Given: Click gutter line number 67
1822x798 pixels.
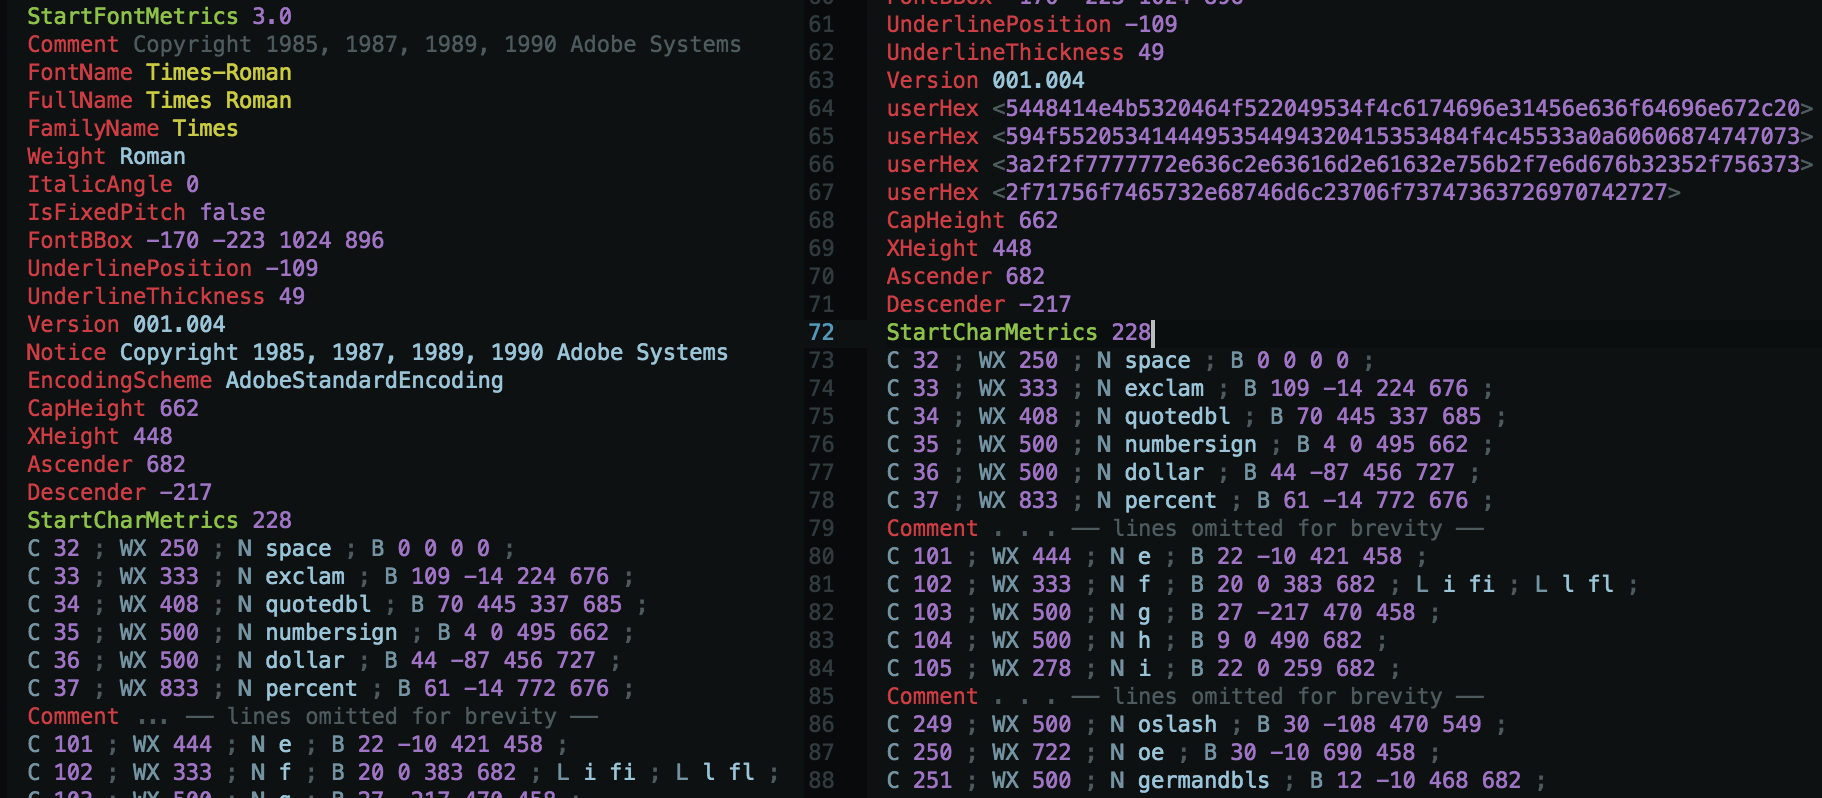Looking at the screenshot, I should [x=821, y=192].
